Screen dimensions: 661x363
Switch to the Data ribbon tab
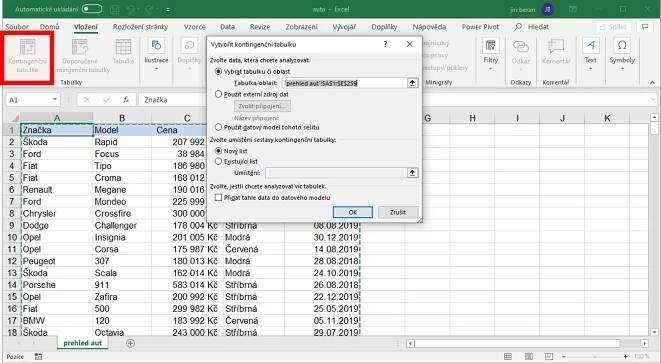pos(227,27)
